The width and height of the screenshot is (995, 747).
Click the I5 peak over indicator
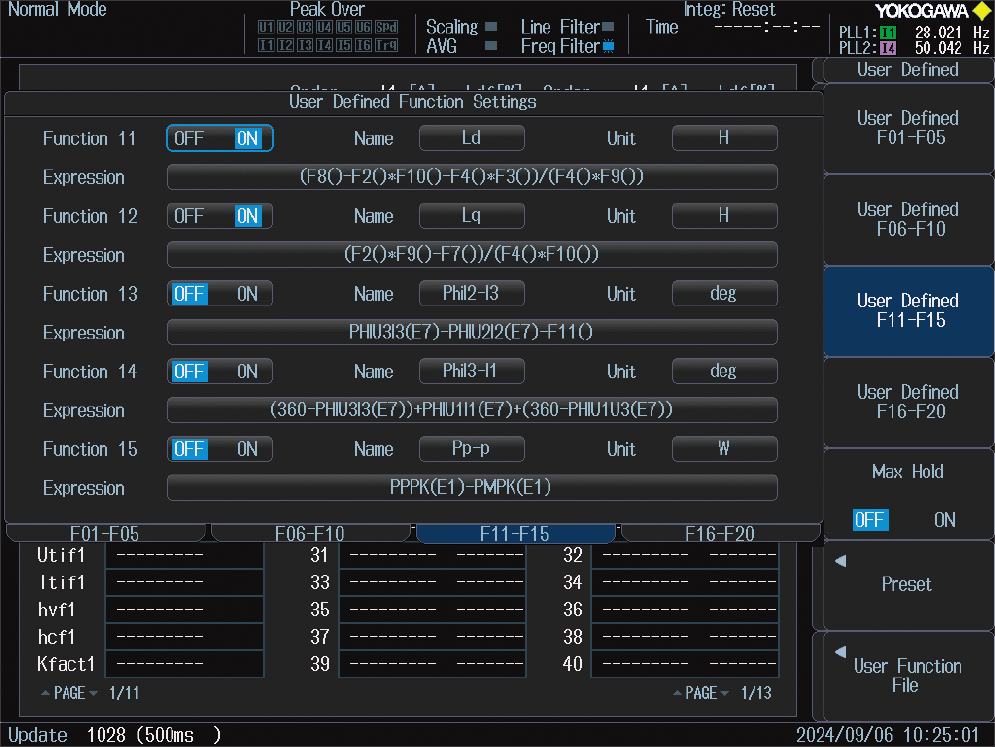pos(344,45)
